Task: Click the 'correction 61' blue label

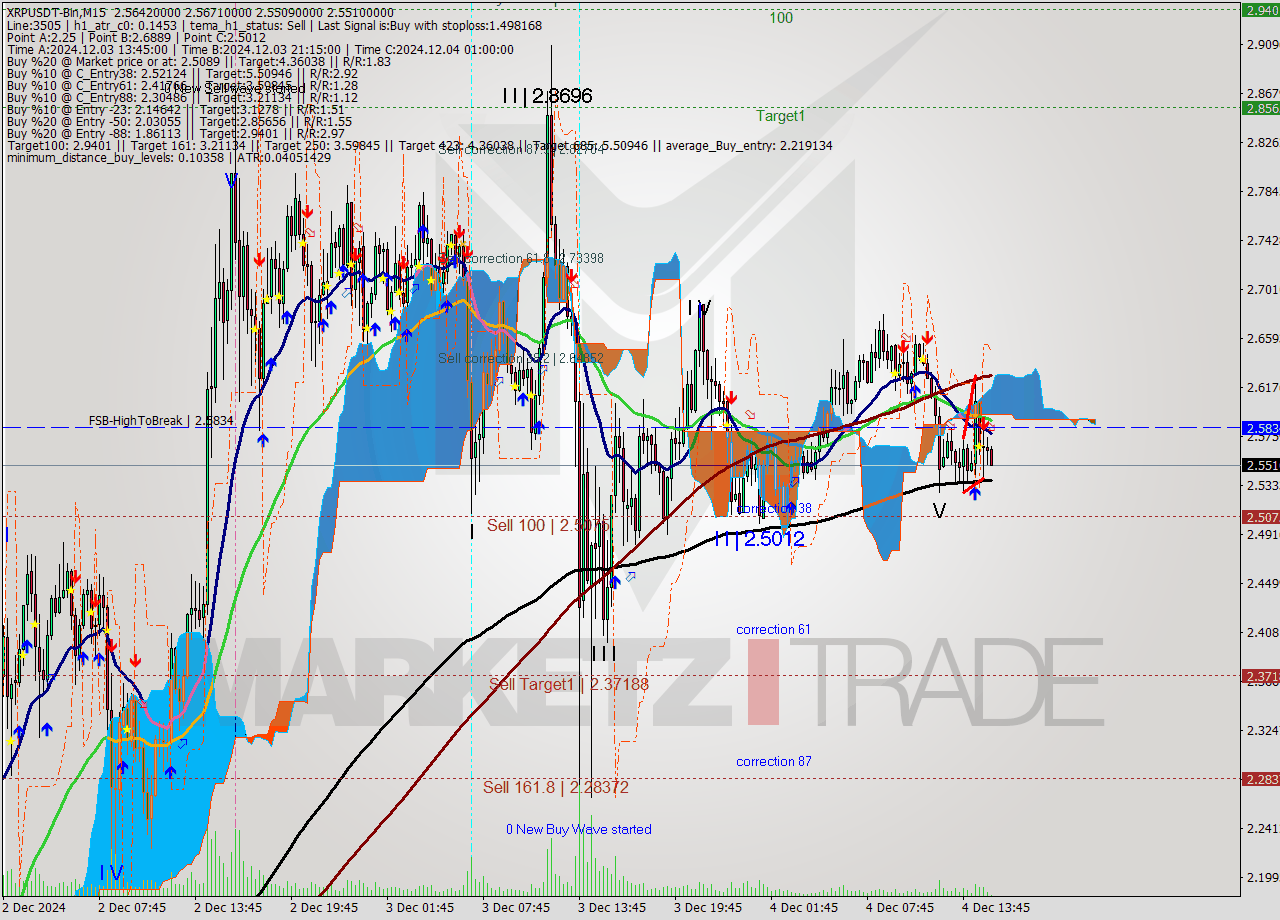Action: click(x=773, y=629)
